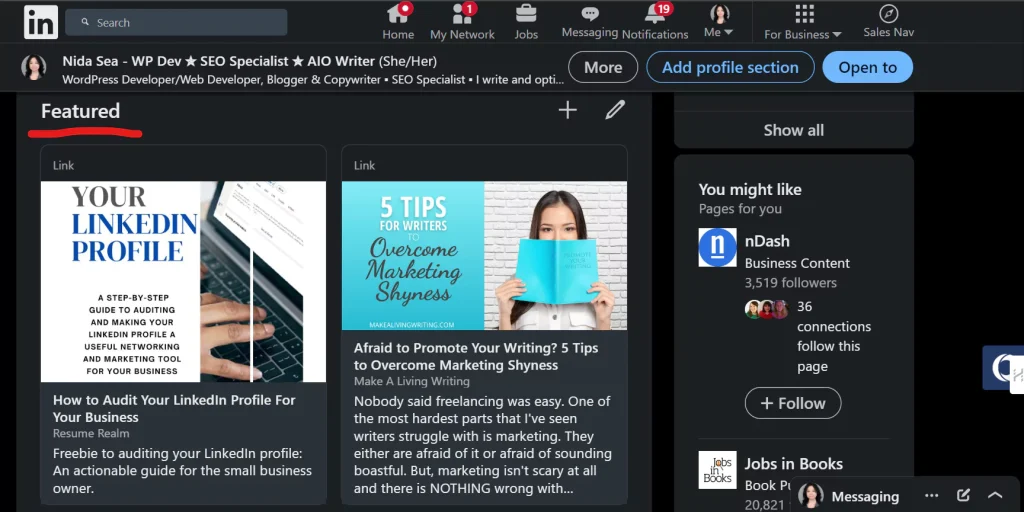Open 'How to Audit Your LinkedIn Profile' link title
Screen dimensions: 1024x512
(174, 408)
